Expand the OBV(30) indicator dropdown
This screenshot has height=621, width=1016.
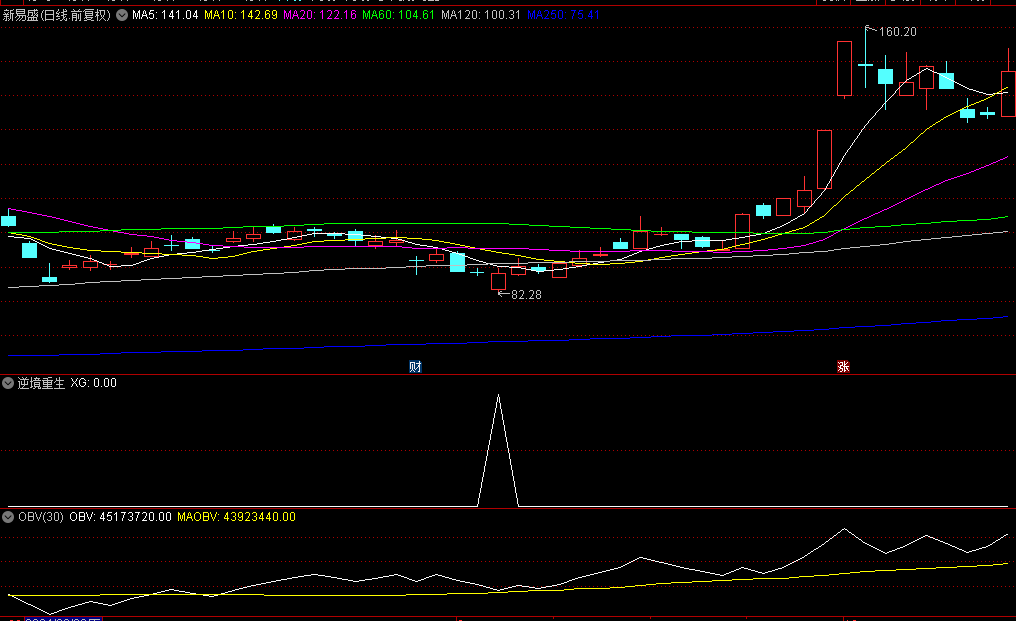[x=8, y=517]
